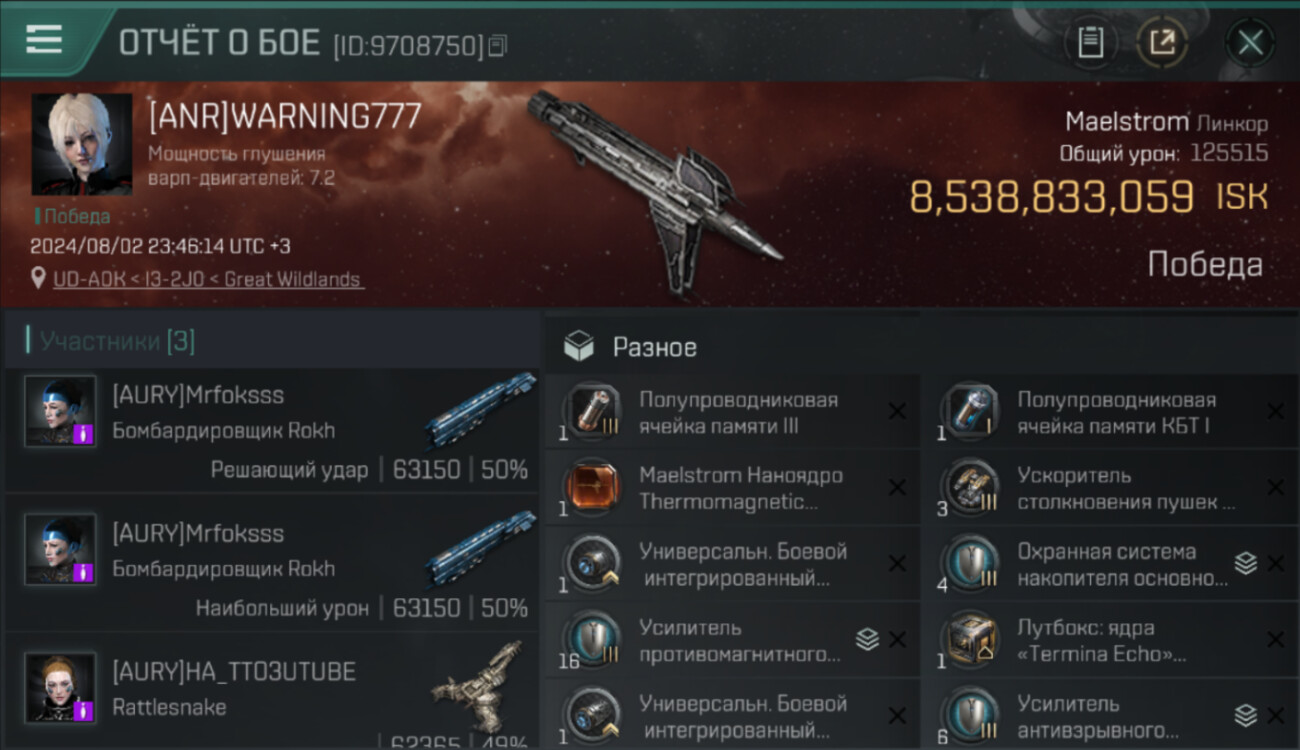Expand stack for Охранная система накопителя
1300x750 pixels.
coord(1245,563)
